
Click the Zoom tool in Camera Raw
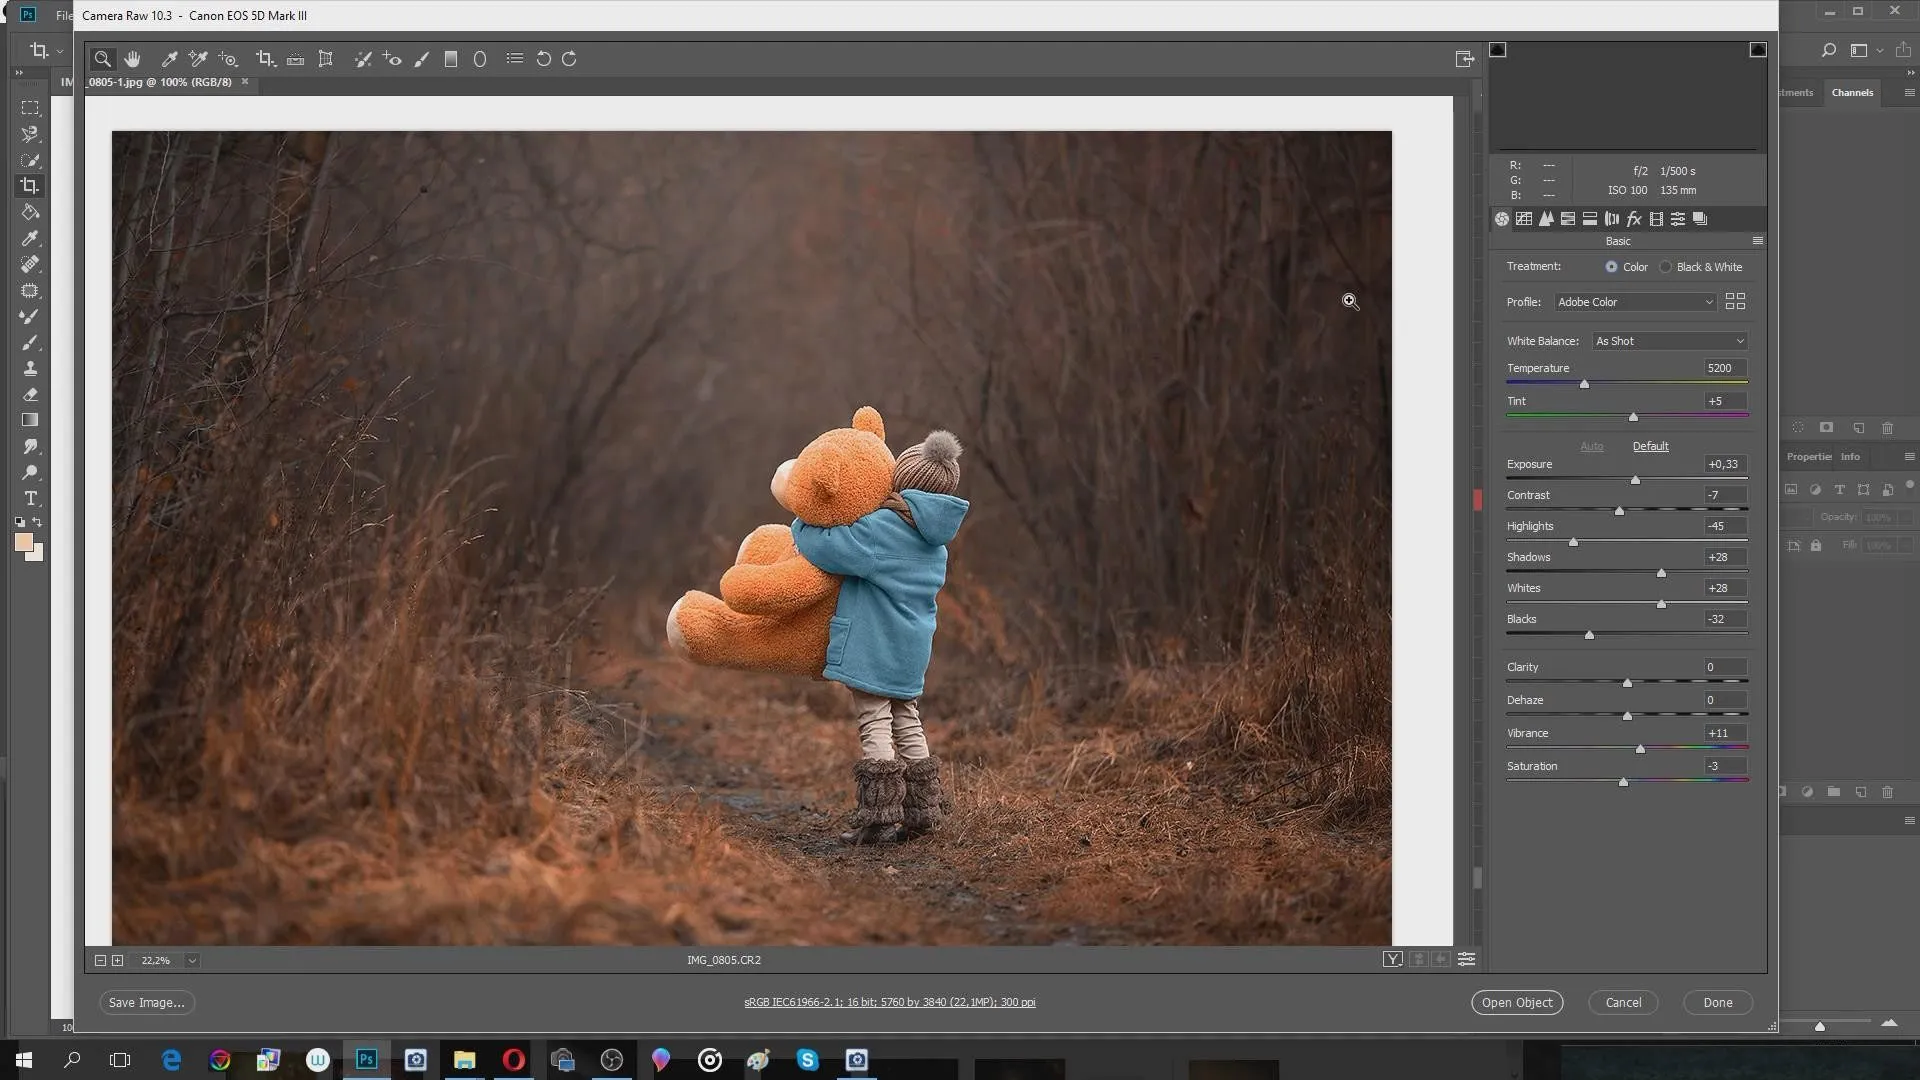pyautogui.click(x=102, y=58)
